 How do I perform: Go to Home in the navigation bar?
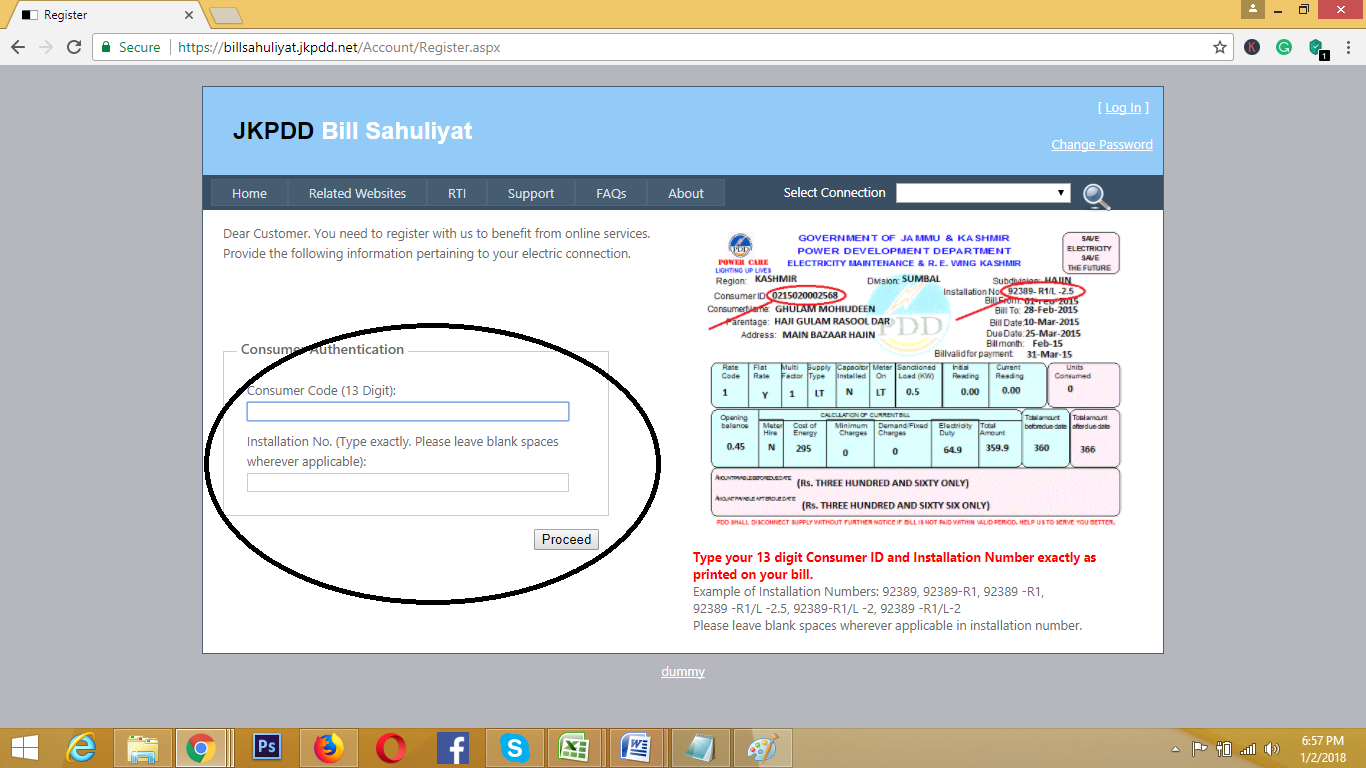[249, 194]
